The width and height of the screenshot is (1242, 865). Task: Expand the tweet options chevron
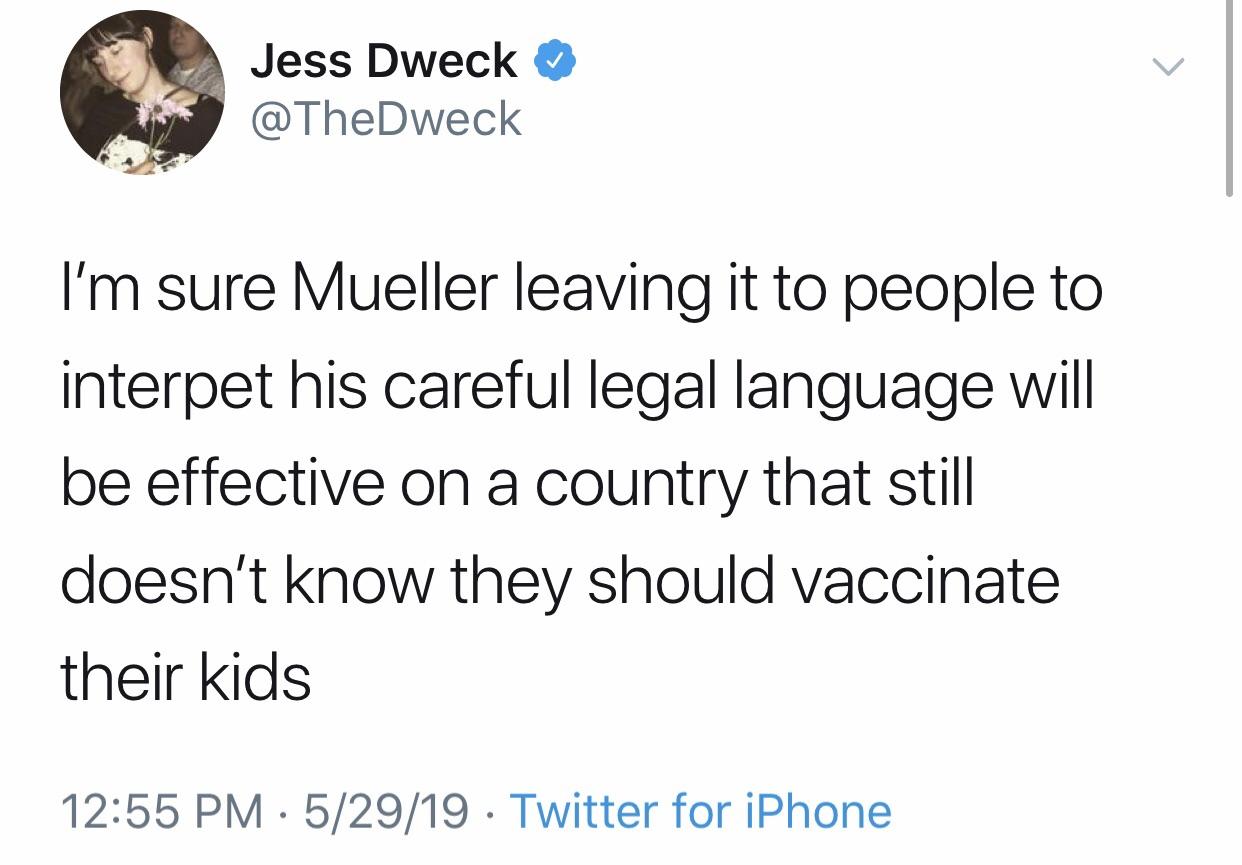coord(1167,67)
